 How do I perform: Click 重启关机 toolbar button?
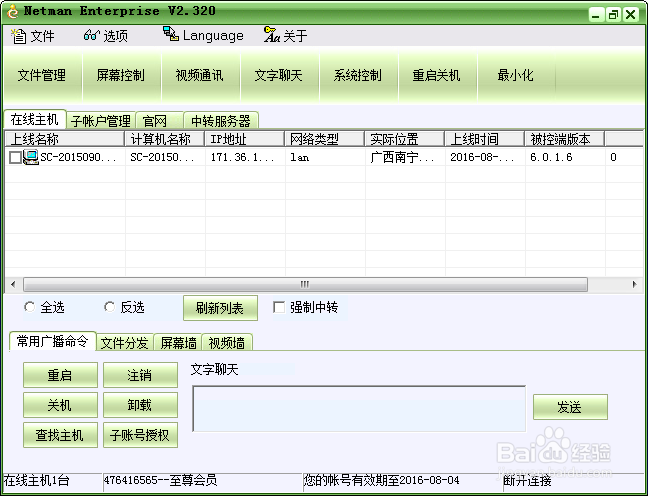click(436, 76)
